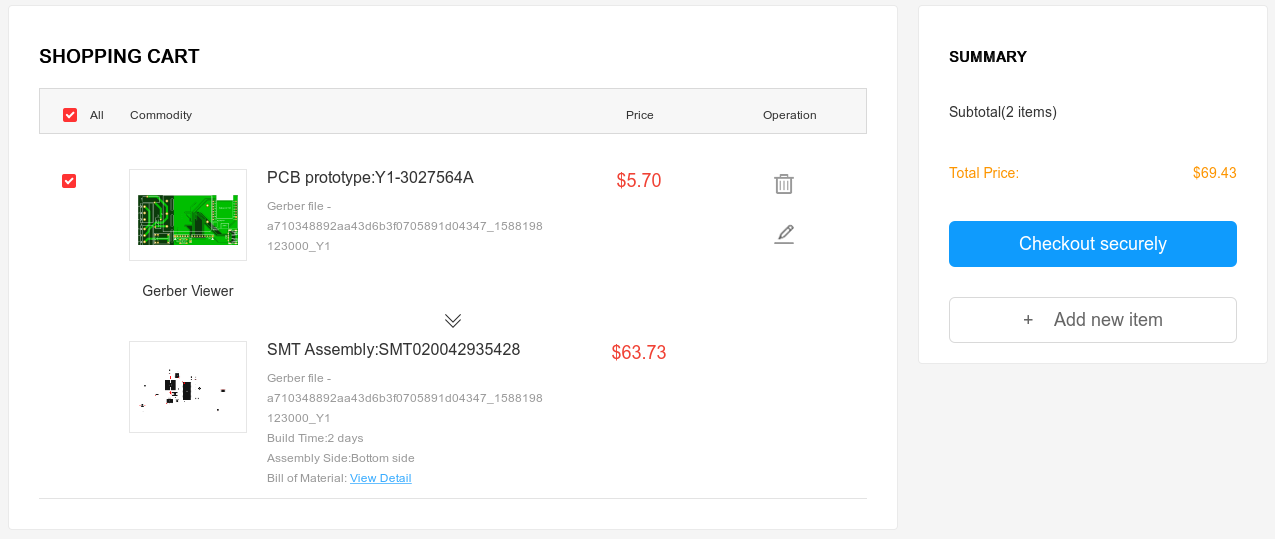Edit the PCB prototype order with pencil icon

[784, 234]
